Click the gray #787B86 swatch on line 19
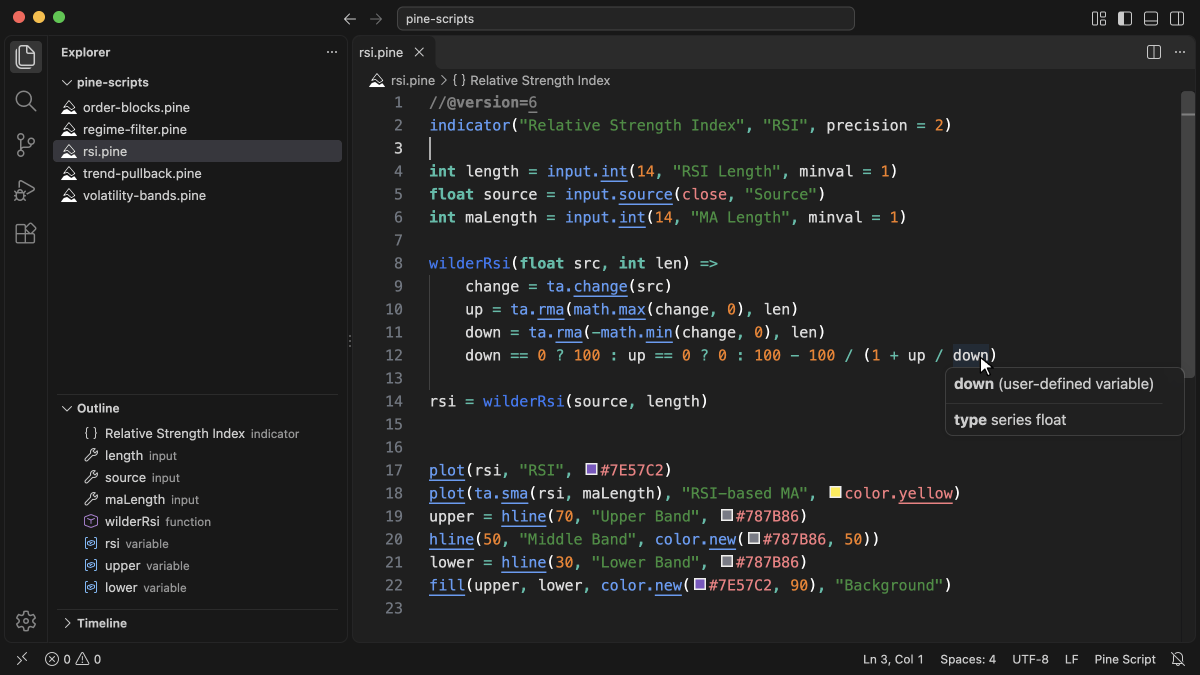The width and height of the screenshot is (1200, 675). pos(726,516)
